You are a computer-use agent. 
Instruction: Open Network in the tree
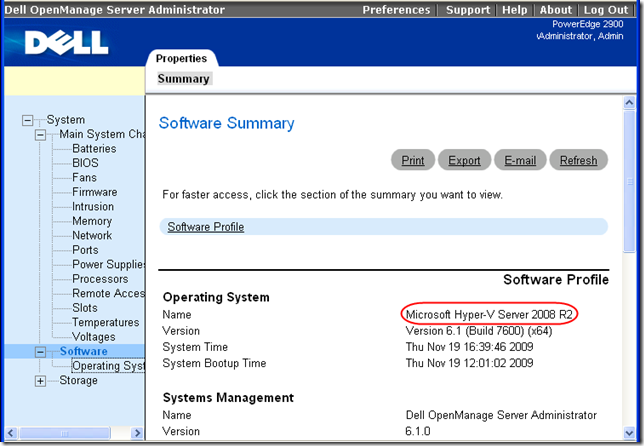(x=92, y=235)
